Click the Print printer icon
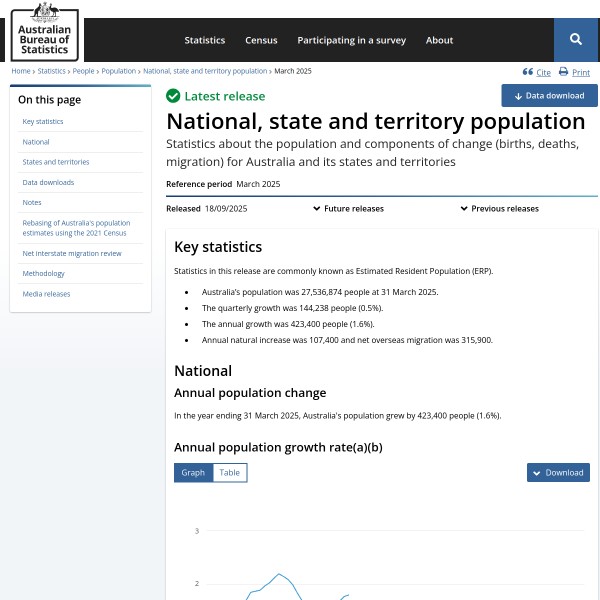Image resolution: width=600 pixels, height=600 pixels. tap(563, 72)
